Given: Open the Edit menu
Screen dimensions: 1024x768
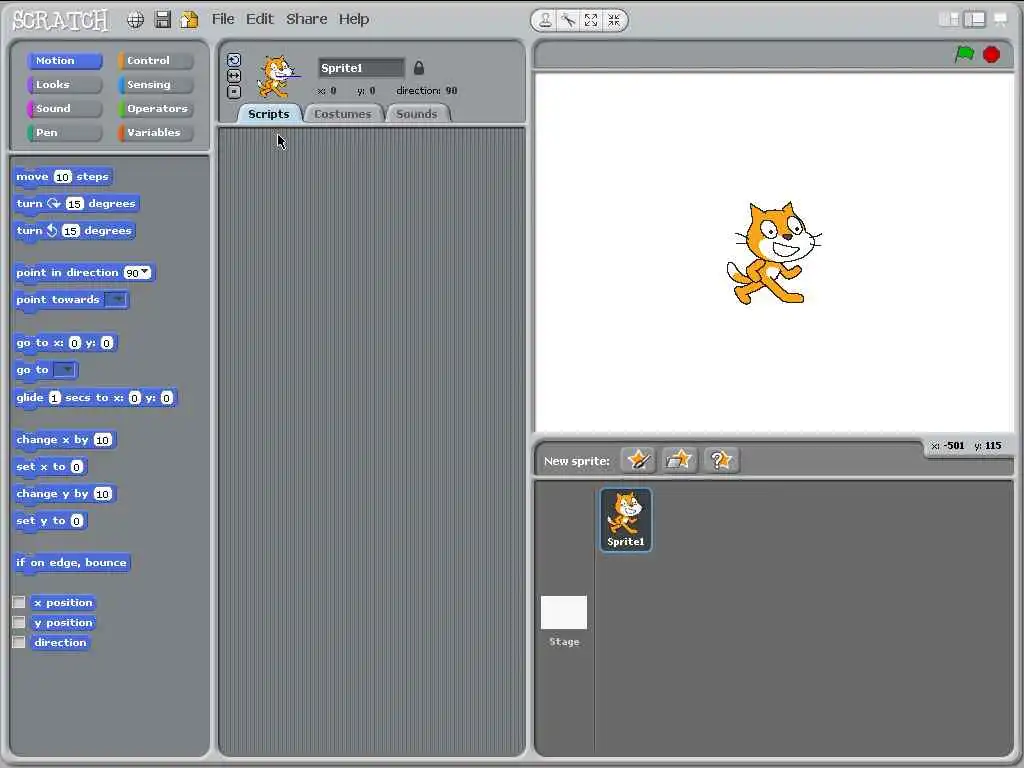Looking at the screenshot, I should (259, 20).
